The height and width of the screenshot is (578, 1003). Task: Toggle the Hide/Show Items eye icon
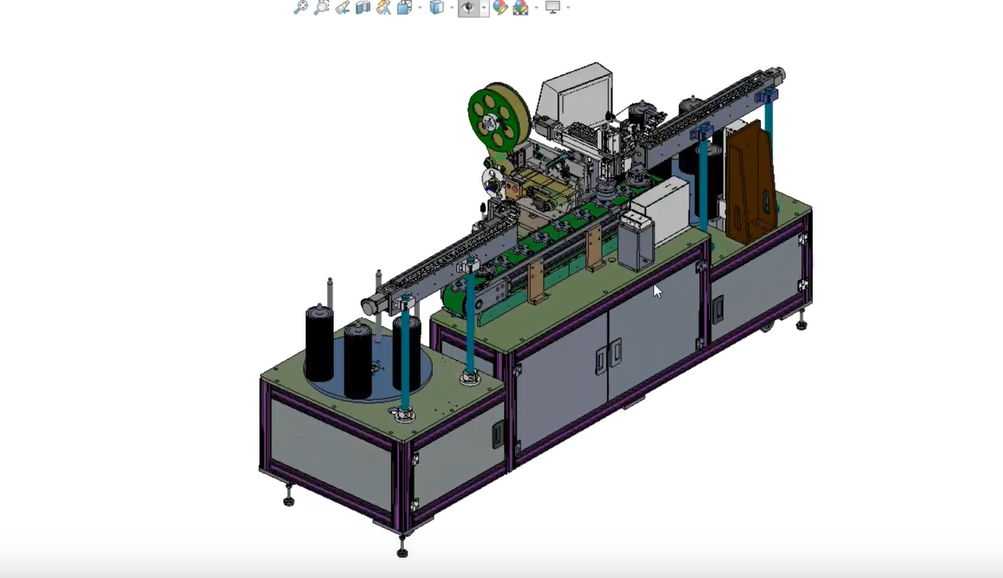pos(469,7)
